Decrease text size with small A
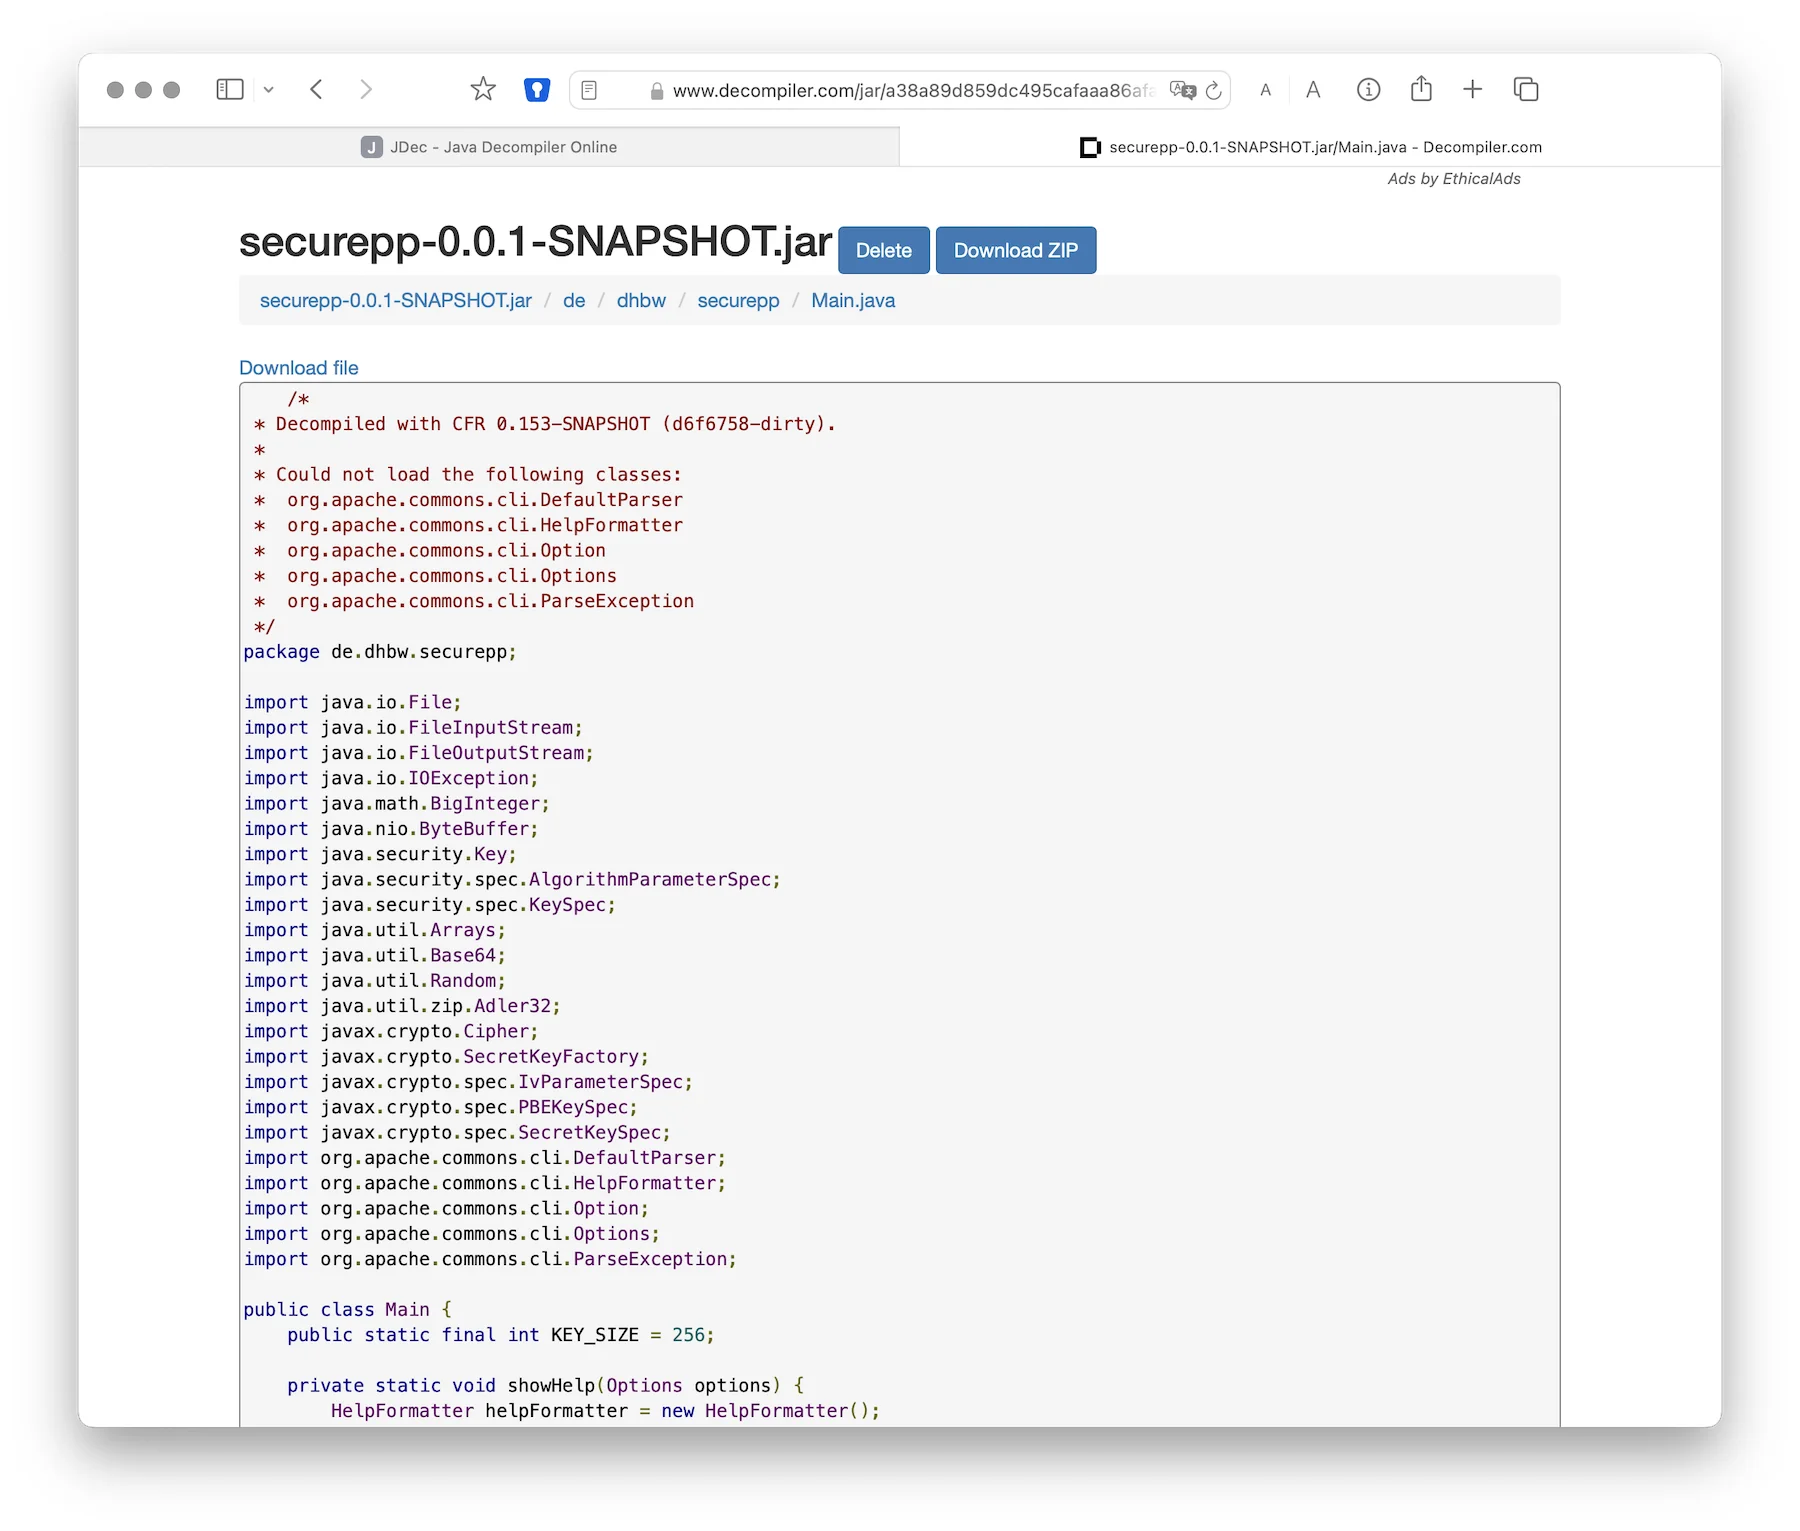 [x=1265, y=90]
